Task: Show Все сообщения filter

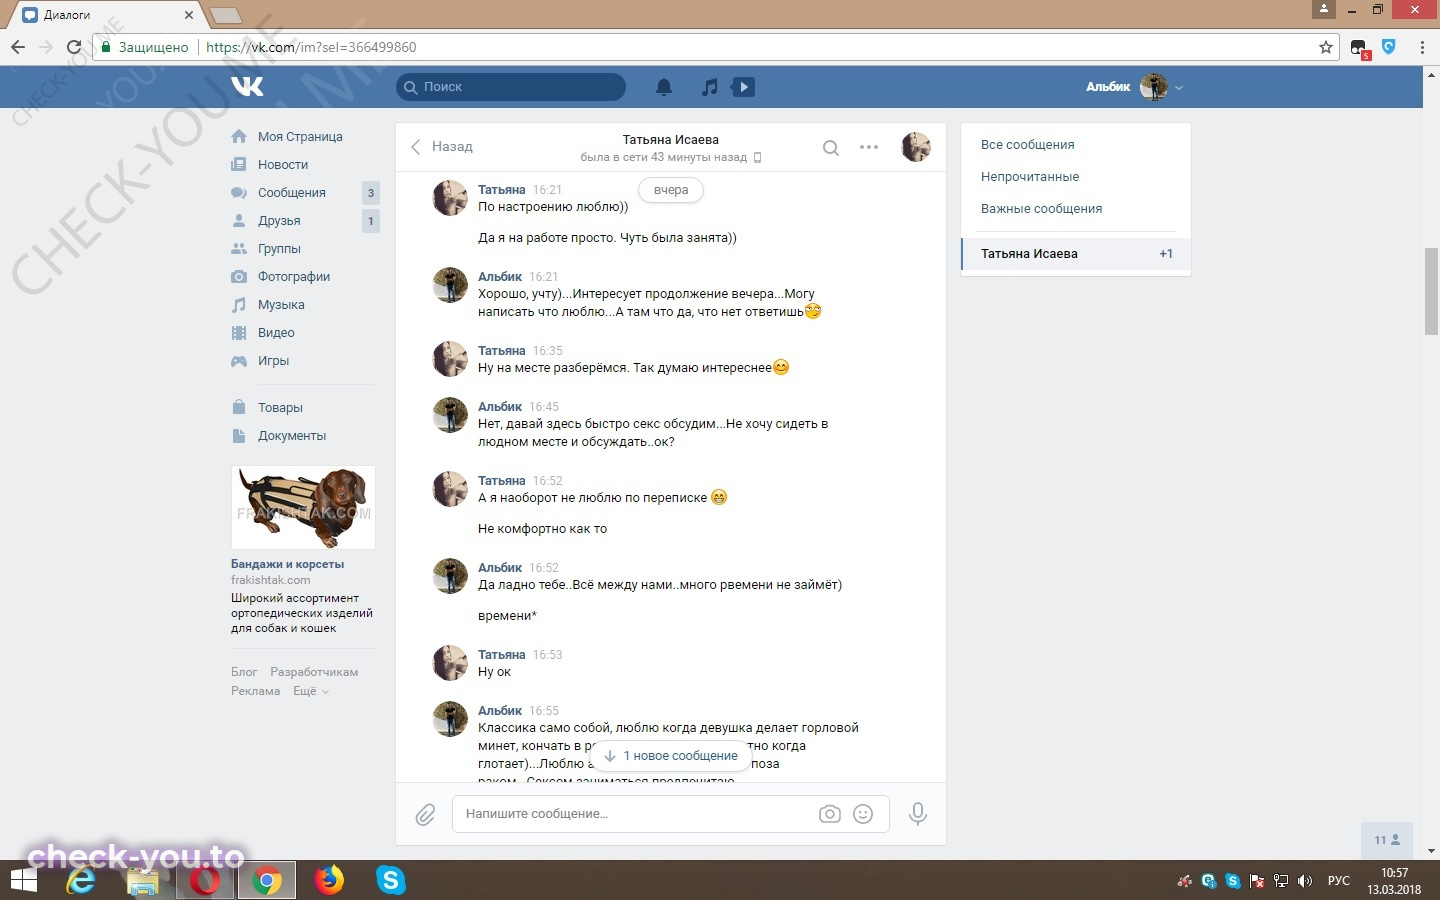Action: click(1027, 144)
